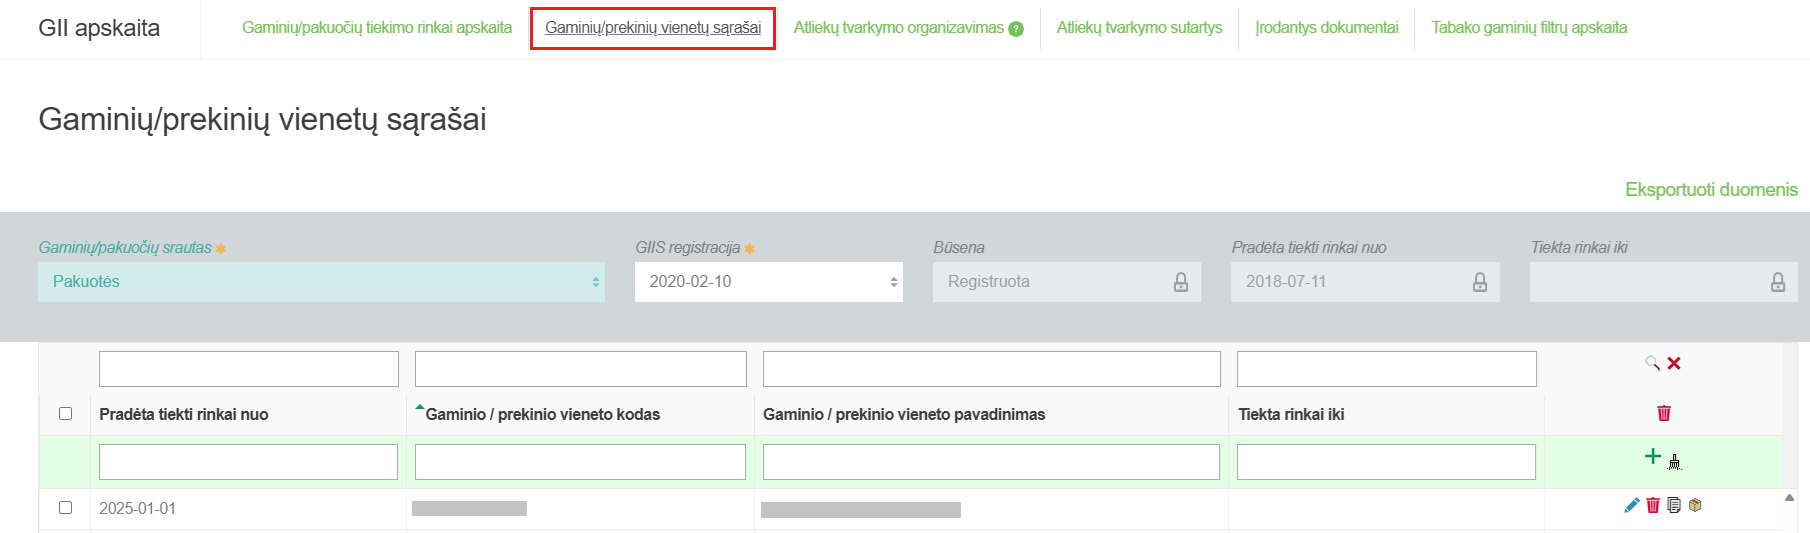Click the trash icon in the table header

pos(1664,413)
